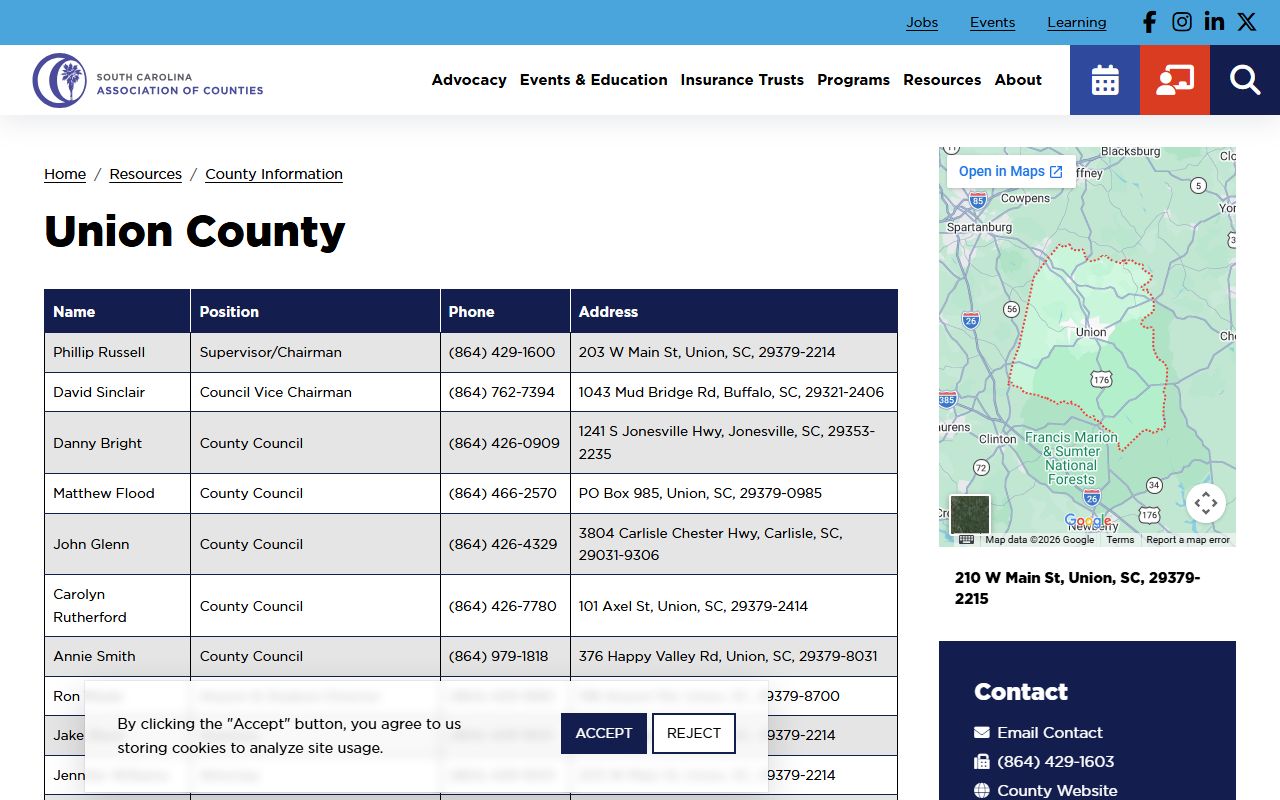Open the Events link in top bar
The height and width of the screenshot is (800, 1280).
[992, 22]
